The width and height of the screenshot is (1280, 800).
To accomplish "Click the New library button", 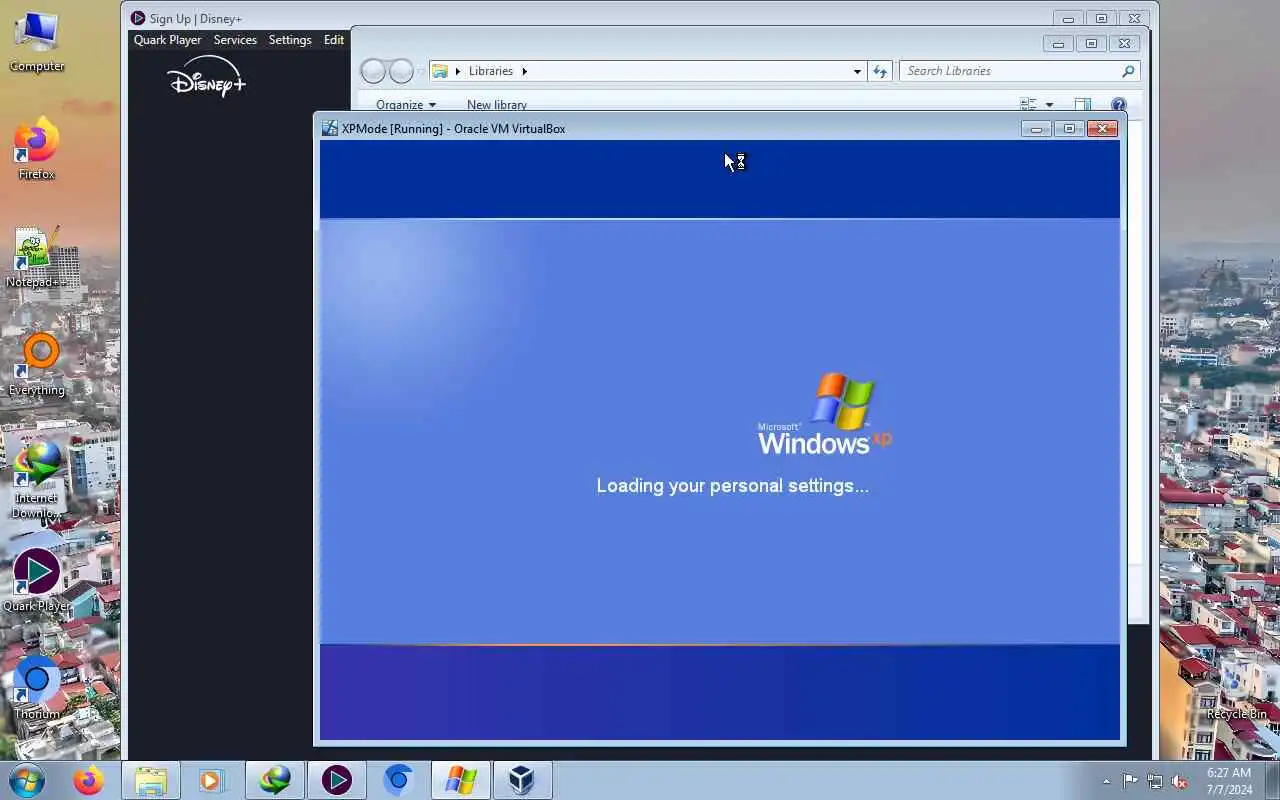I will 497,105.
